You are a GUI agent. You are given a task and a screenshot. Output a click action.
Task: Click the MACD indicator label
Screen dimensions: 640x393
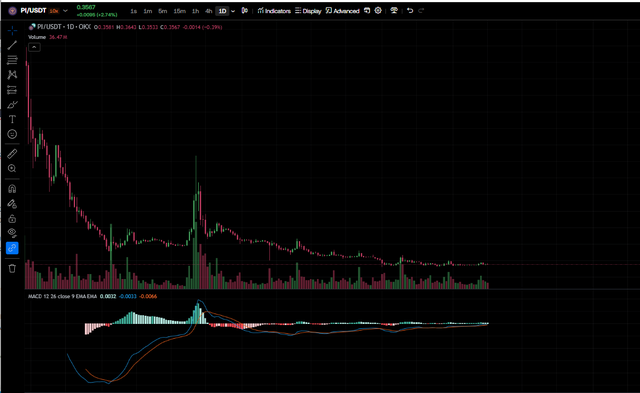pyautogui.click(x=62, y=296)
